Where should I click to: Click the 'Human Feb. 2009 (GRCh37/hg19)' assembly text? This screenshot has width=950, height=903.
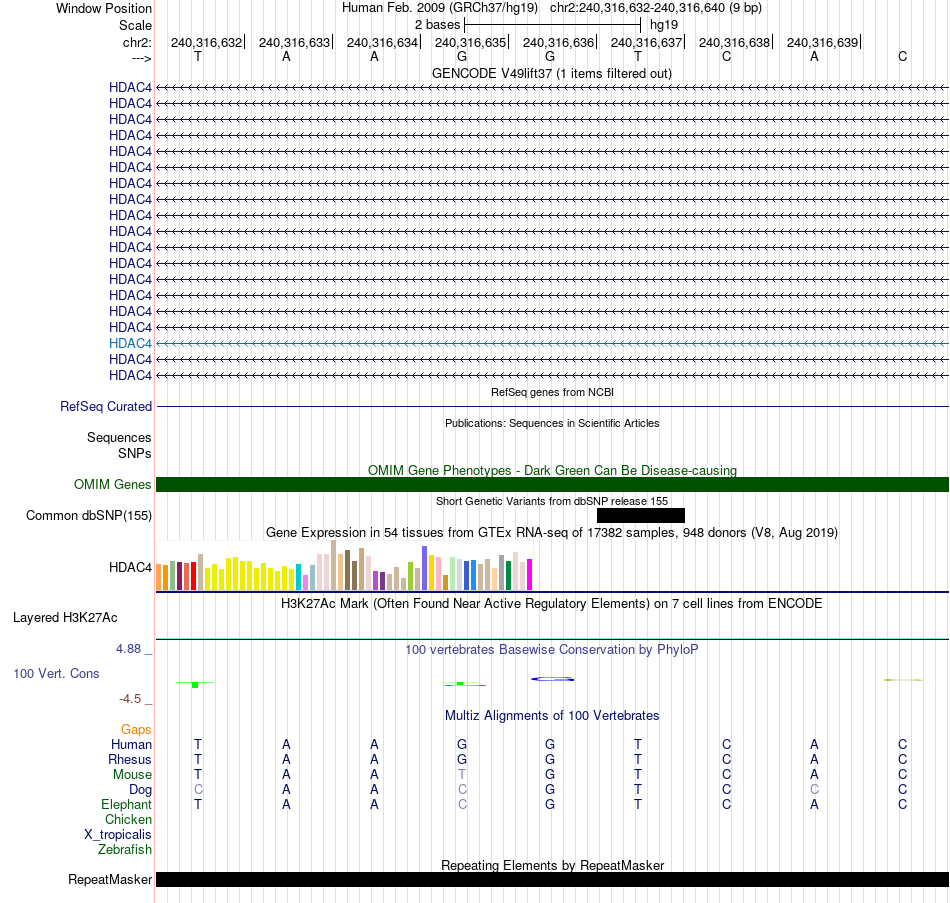pyautogui.click(x=440, y=8)
